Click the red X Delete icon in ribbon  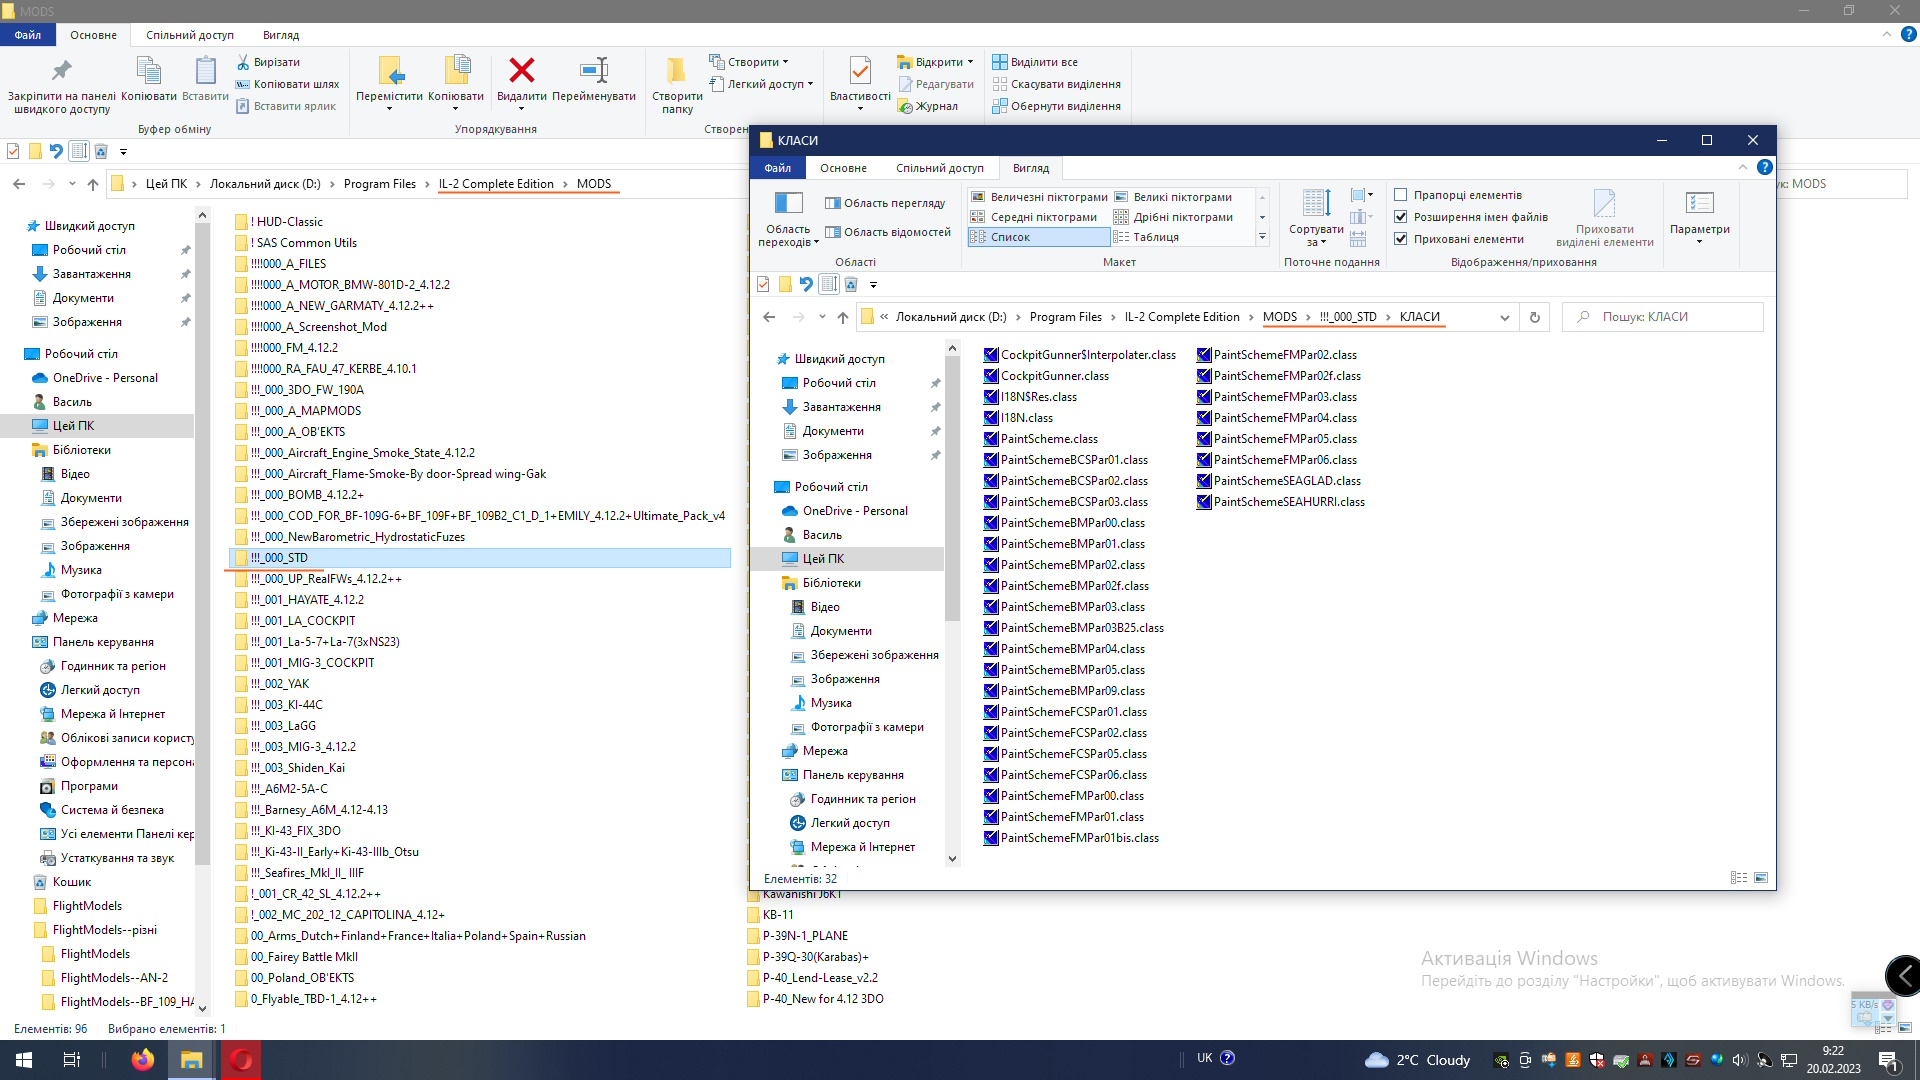(x=521, y=71)
